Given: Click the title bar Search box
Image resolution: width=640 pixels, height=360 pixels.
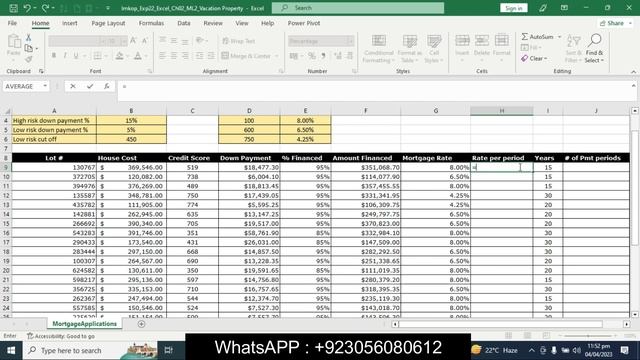Looking at the screenshot, I should point(358,8).
